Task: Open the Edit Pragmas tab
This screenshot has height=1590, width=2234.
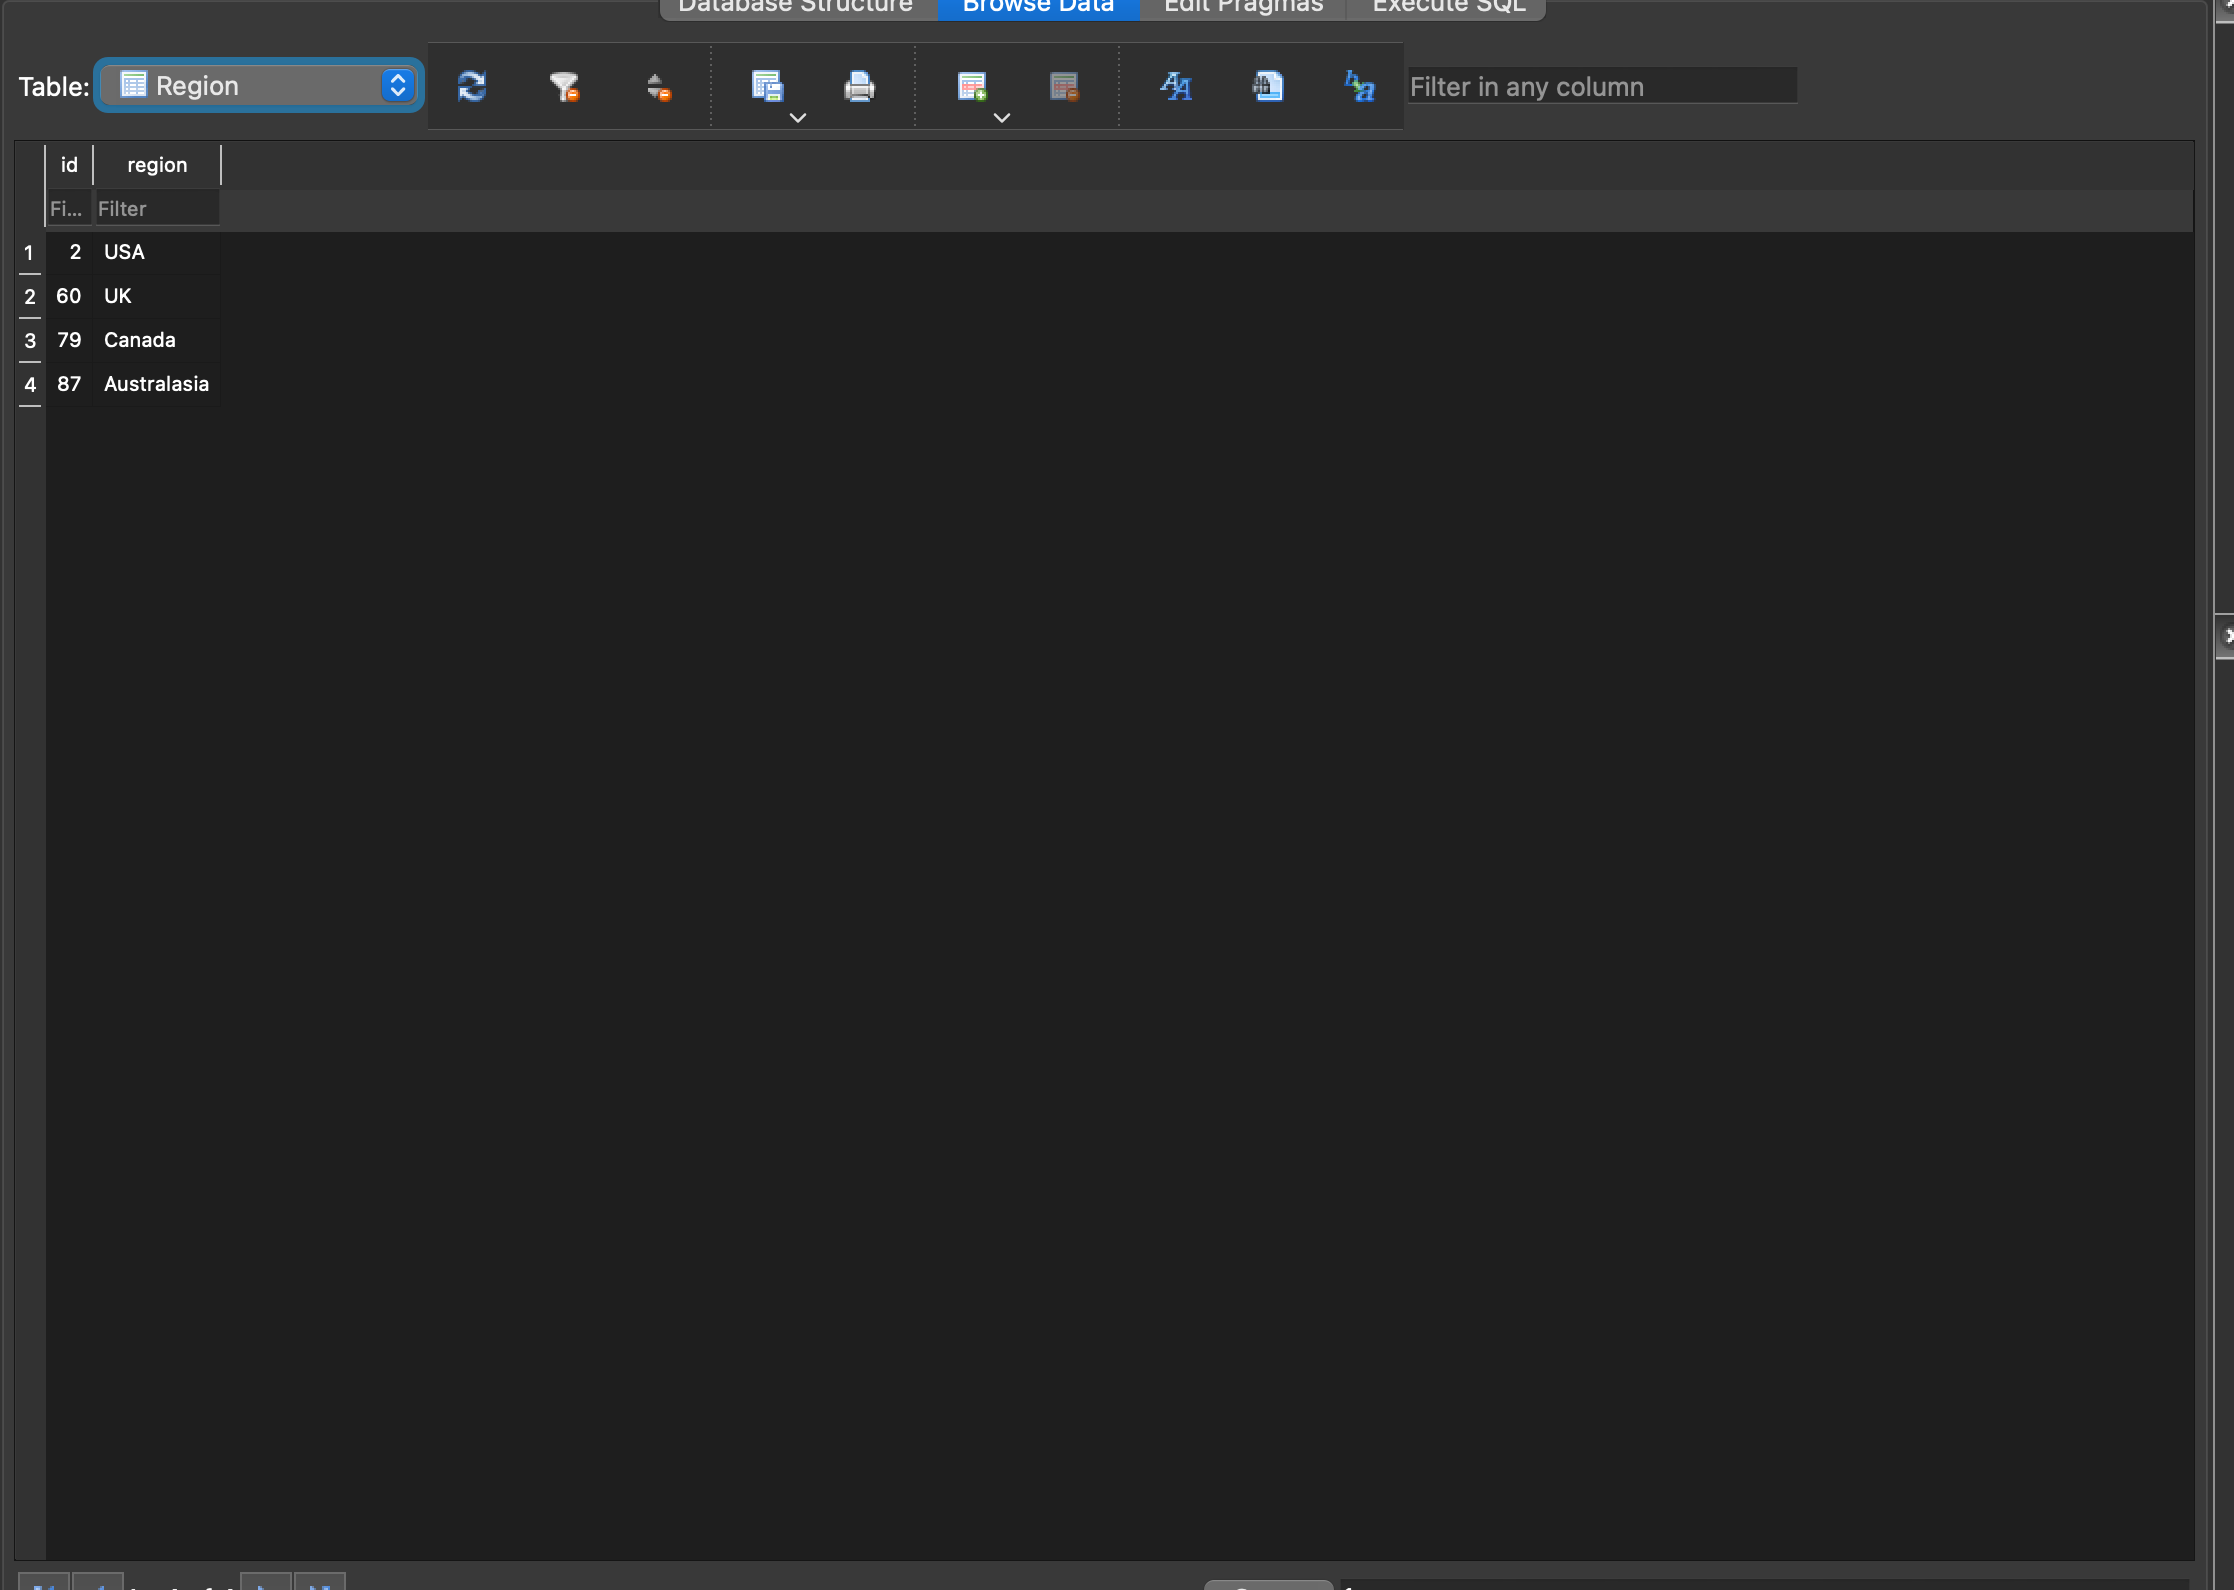Action: 1243,6
